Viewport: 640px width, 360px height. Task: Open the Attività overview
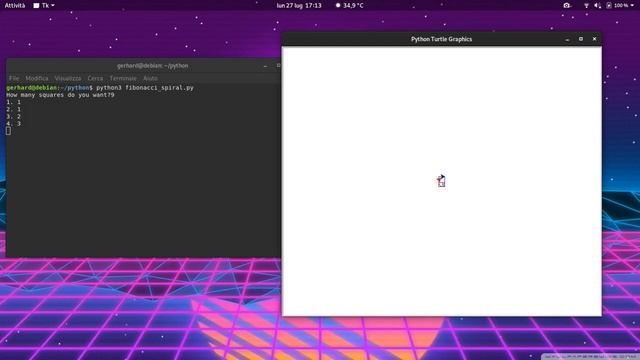coord(15,5)
